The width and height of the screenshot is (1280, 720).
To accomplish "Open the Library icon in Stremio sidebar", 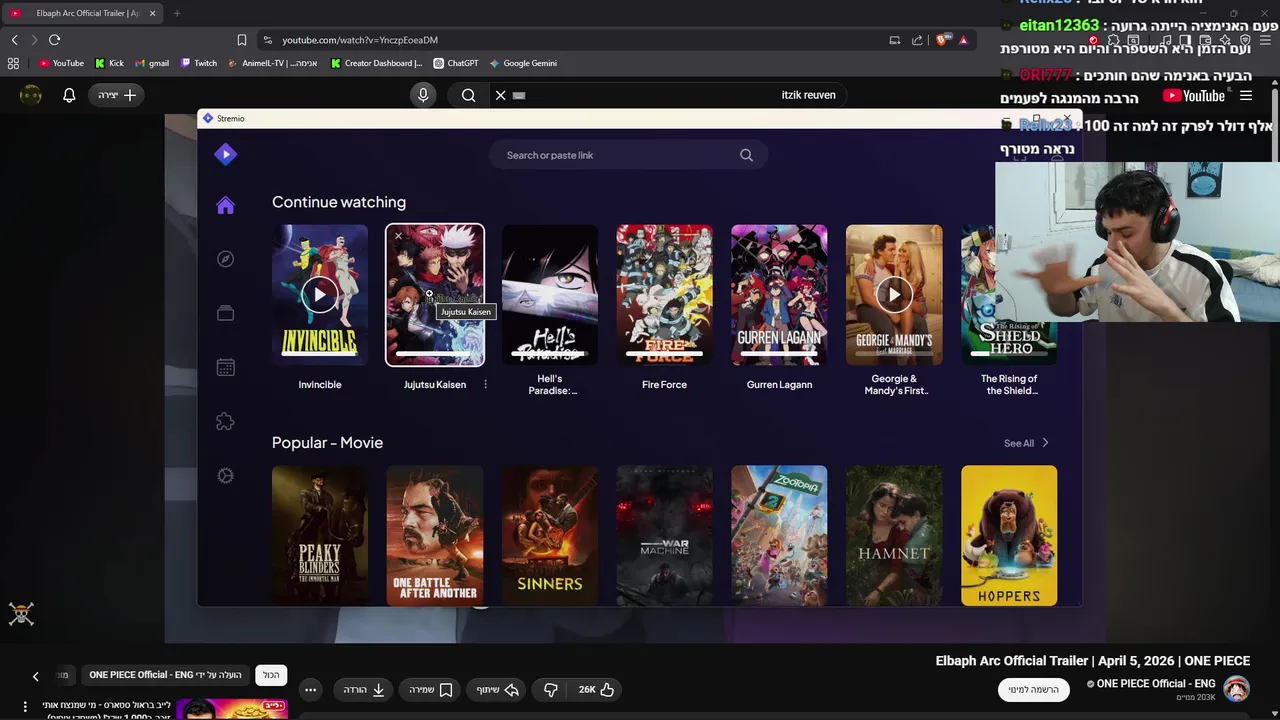I will 225,313.
